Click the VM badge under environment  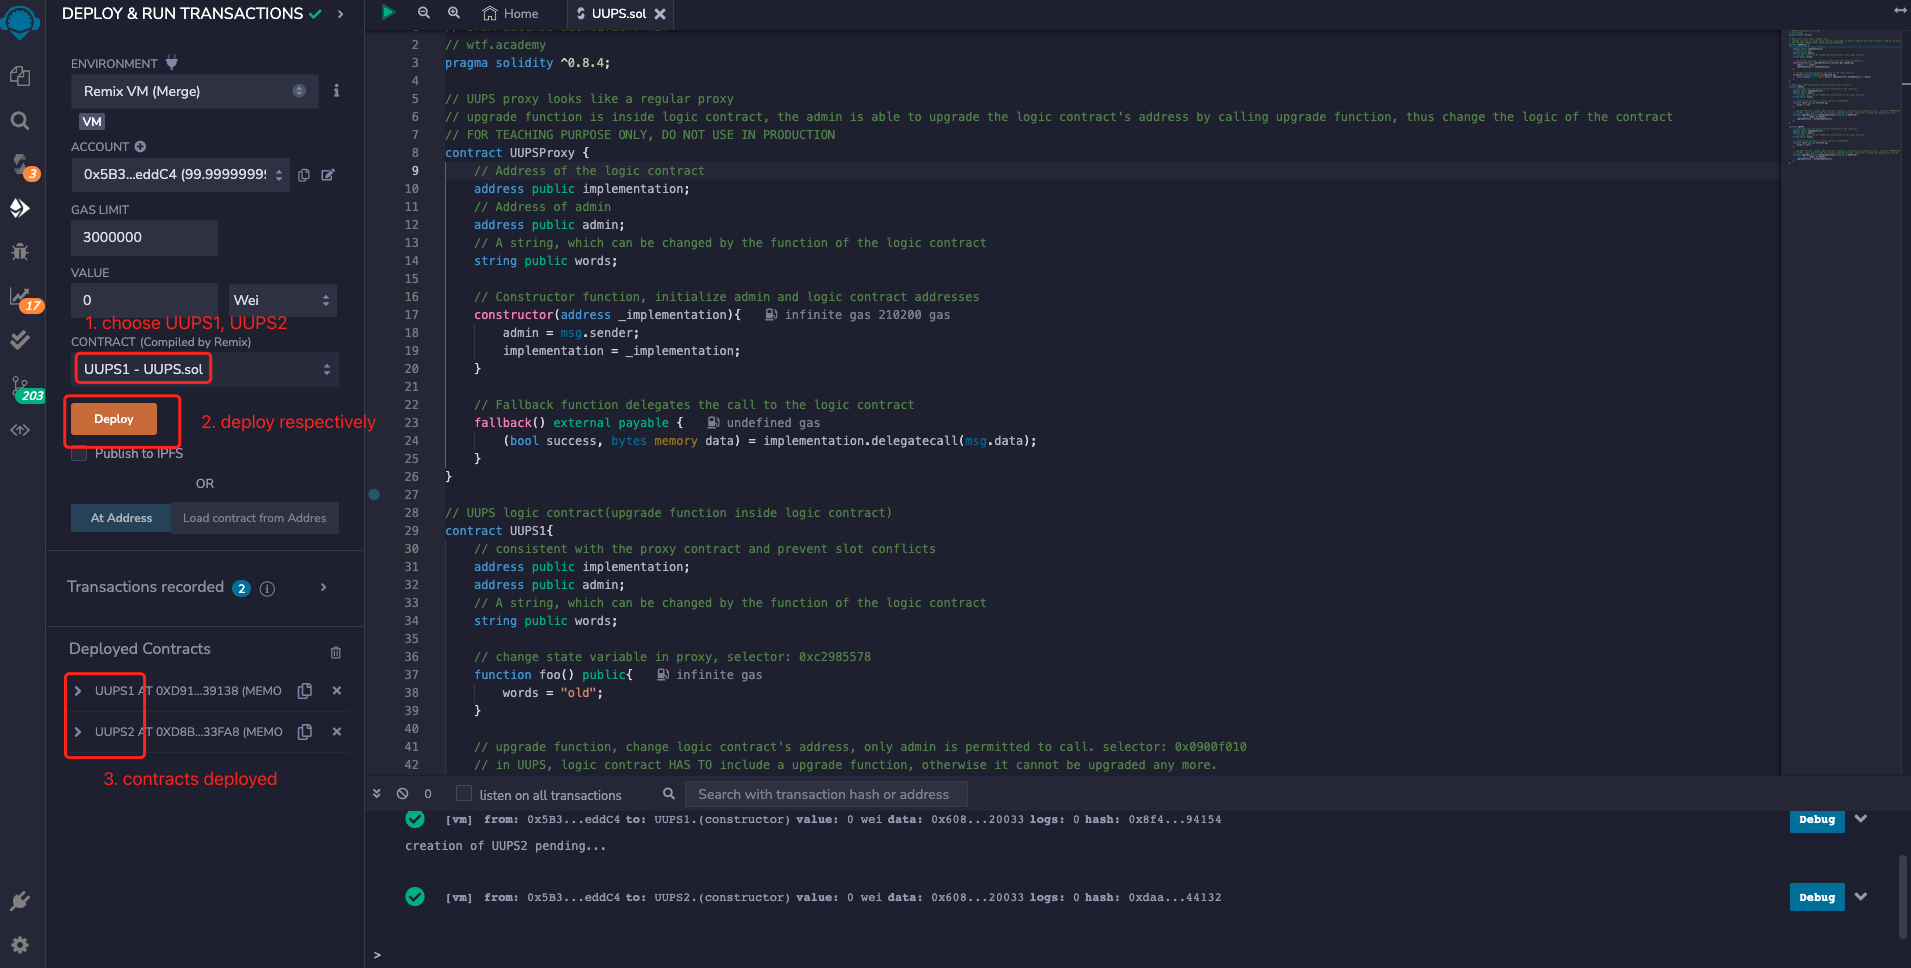[92, 122]
